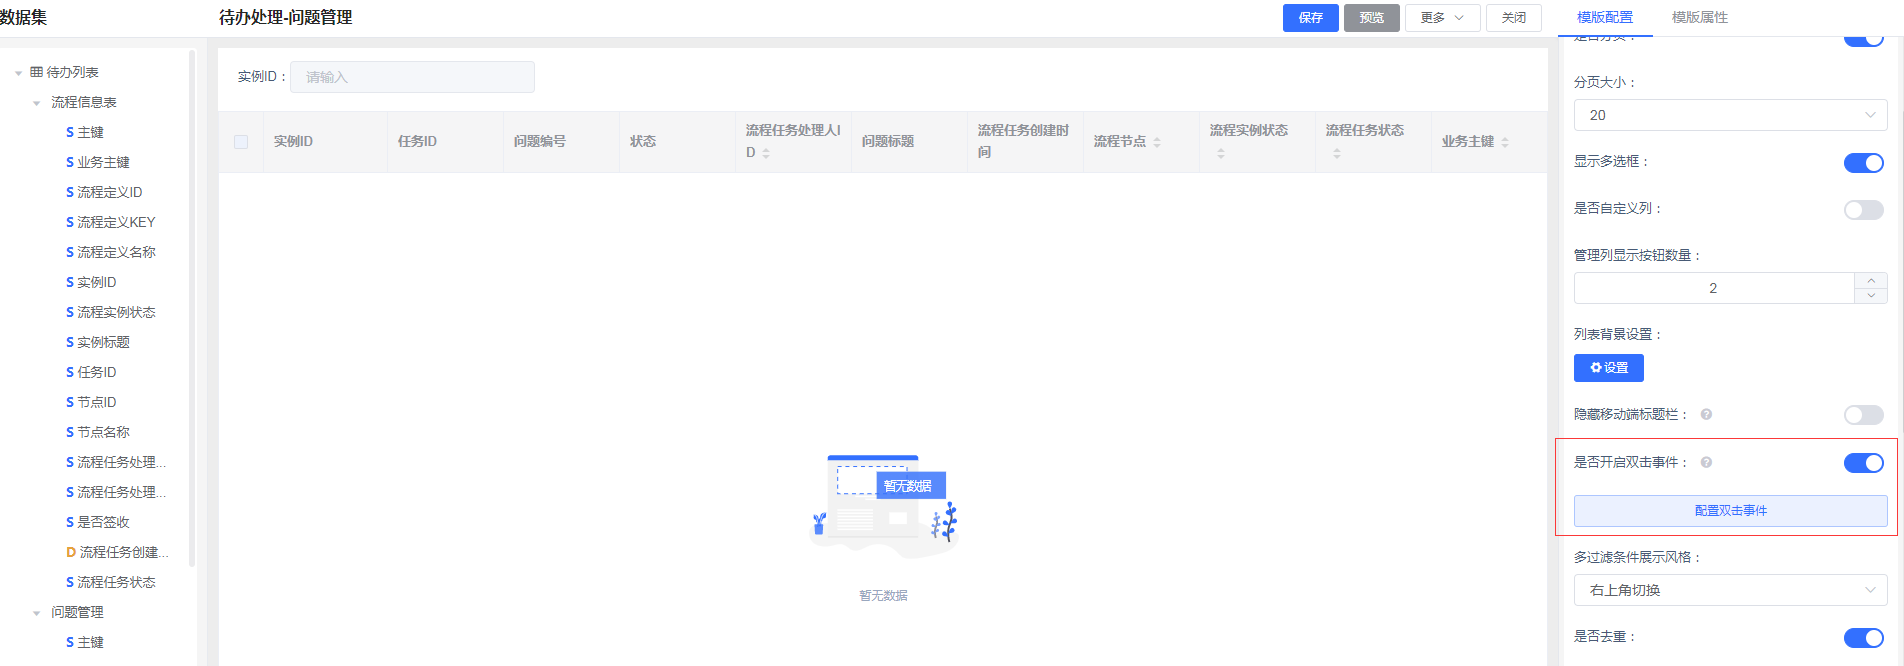Collapse the 流程信息表 tree node
Image resolution: width=1904 pixels, height=666 pixels.
pos(37,103)
